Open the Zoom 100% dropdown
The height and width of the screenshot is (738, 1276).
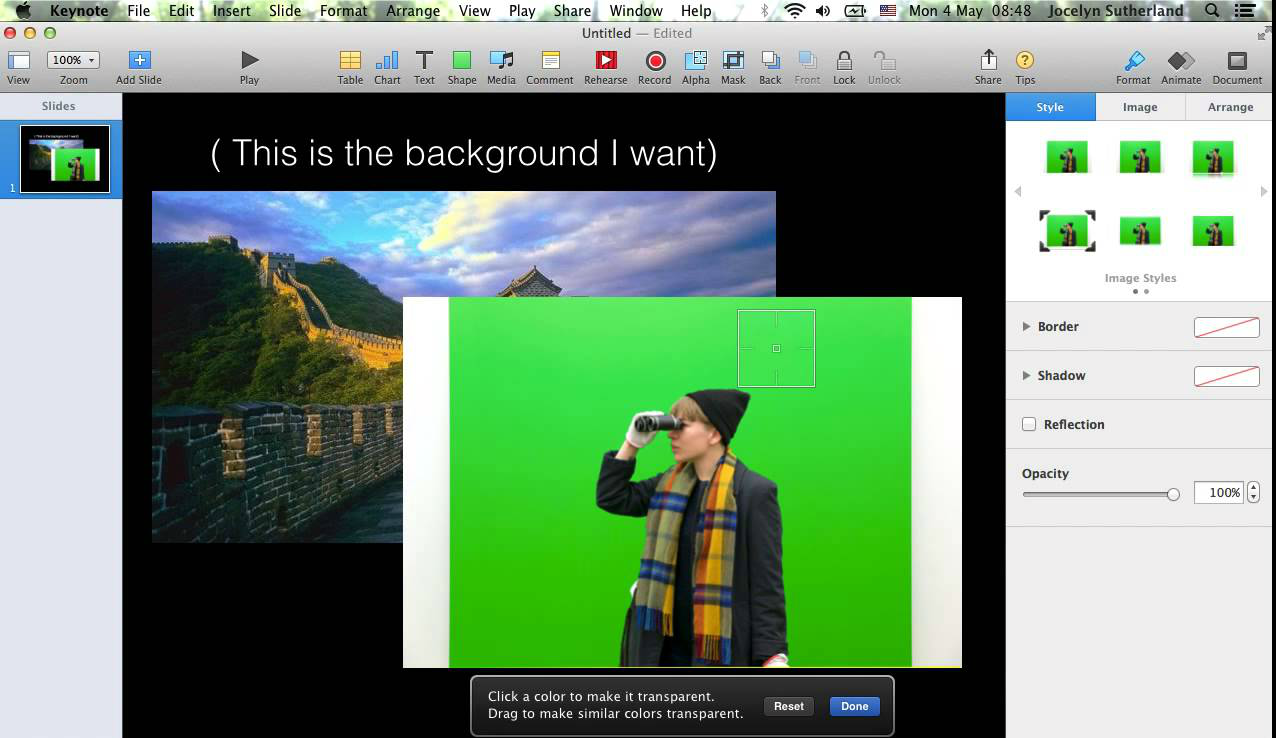(x=73, y=60)
